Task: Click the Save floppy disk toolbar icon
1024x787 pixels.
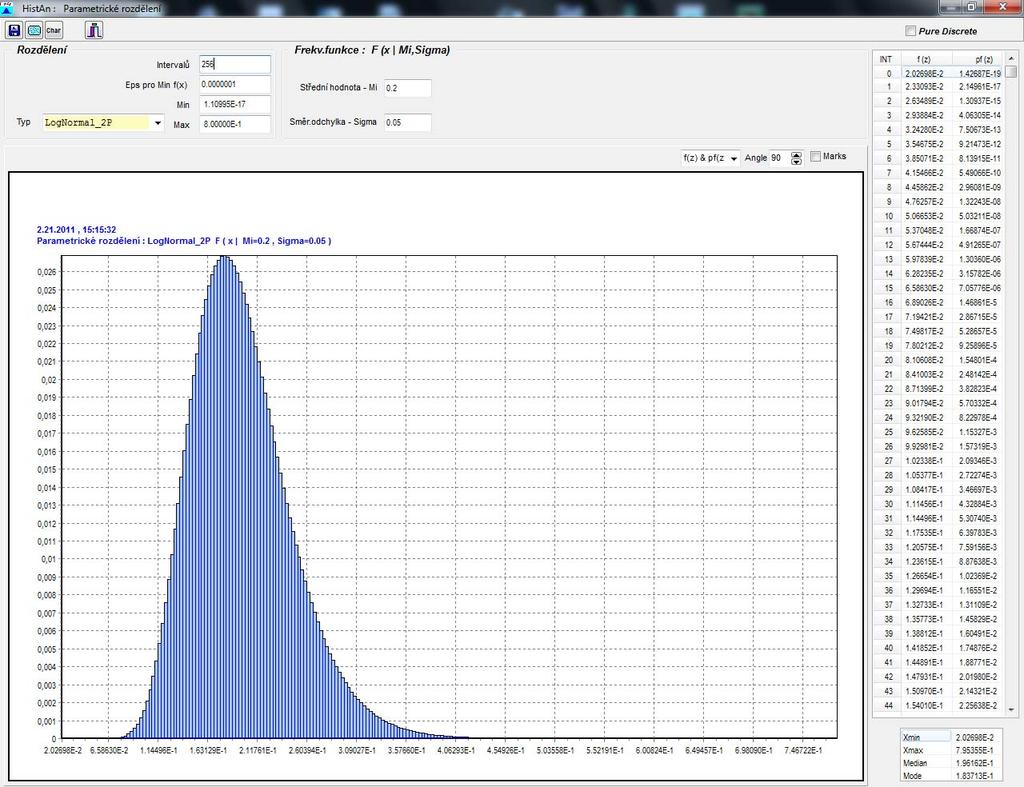Action: 14,30
